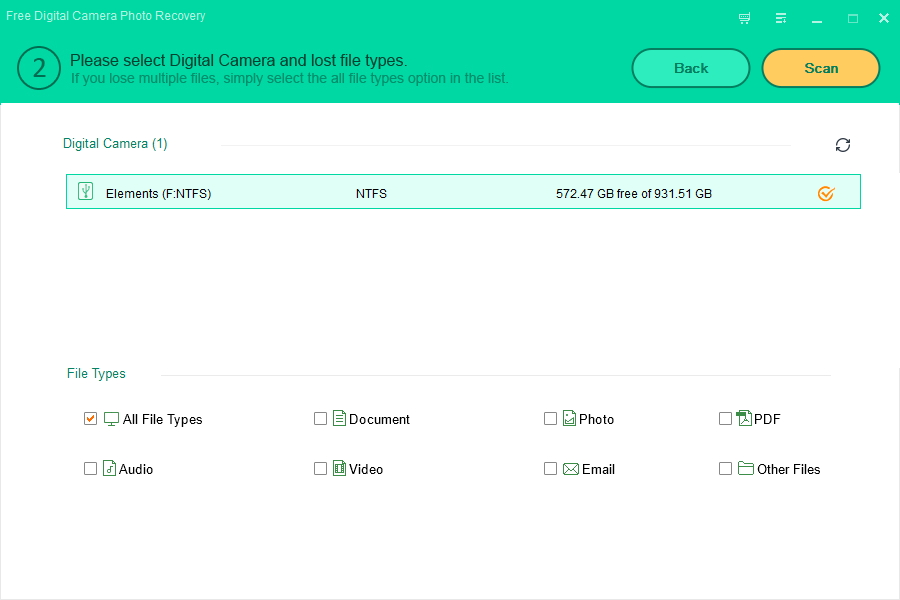Enable the Photo checkbox
The image size is (900, 600).
coord(550,419)
